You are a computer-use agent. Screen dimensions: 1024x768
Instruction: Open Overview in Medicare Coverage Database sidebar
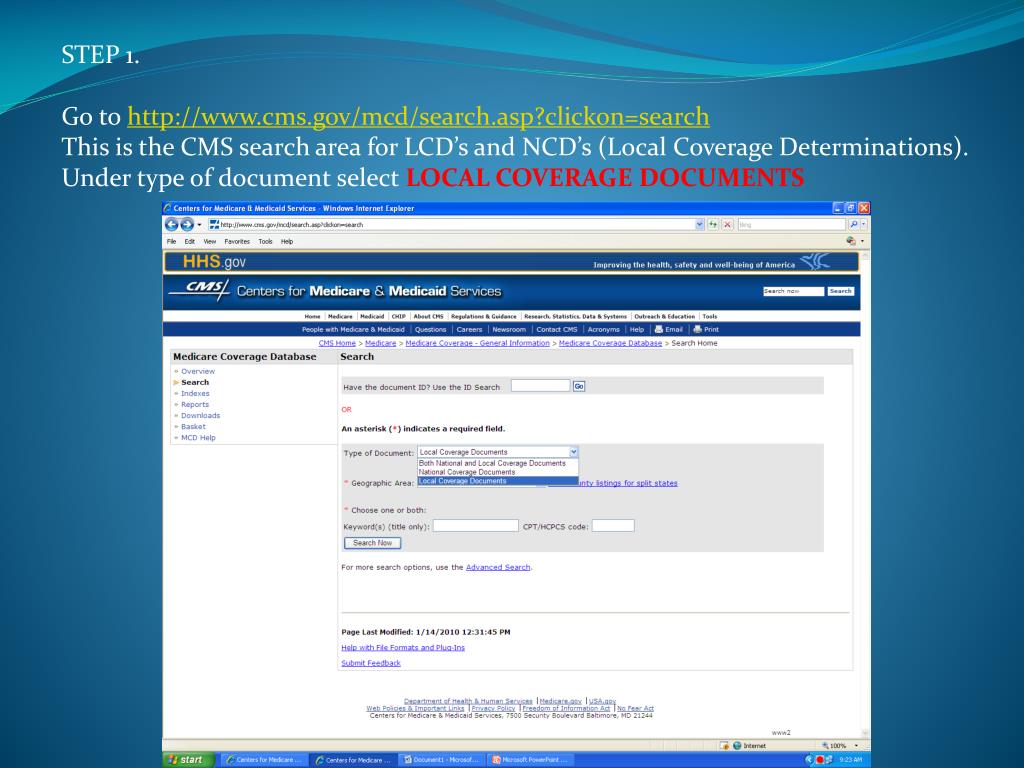point(198,372)
